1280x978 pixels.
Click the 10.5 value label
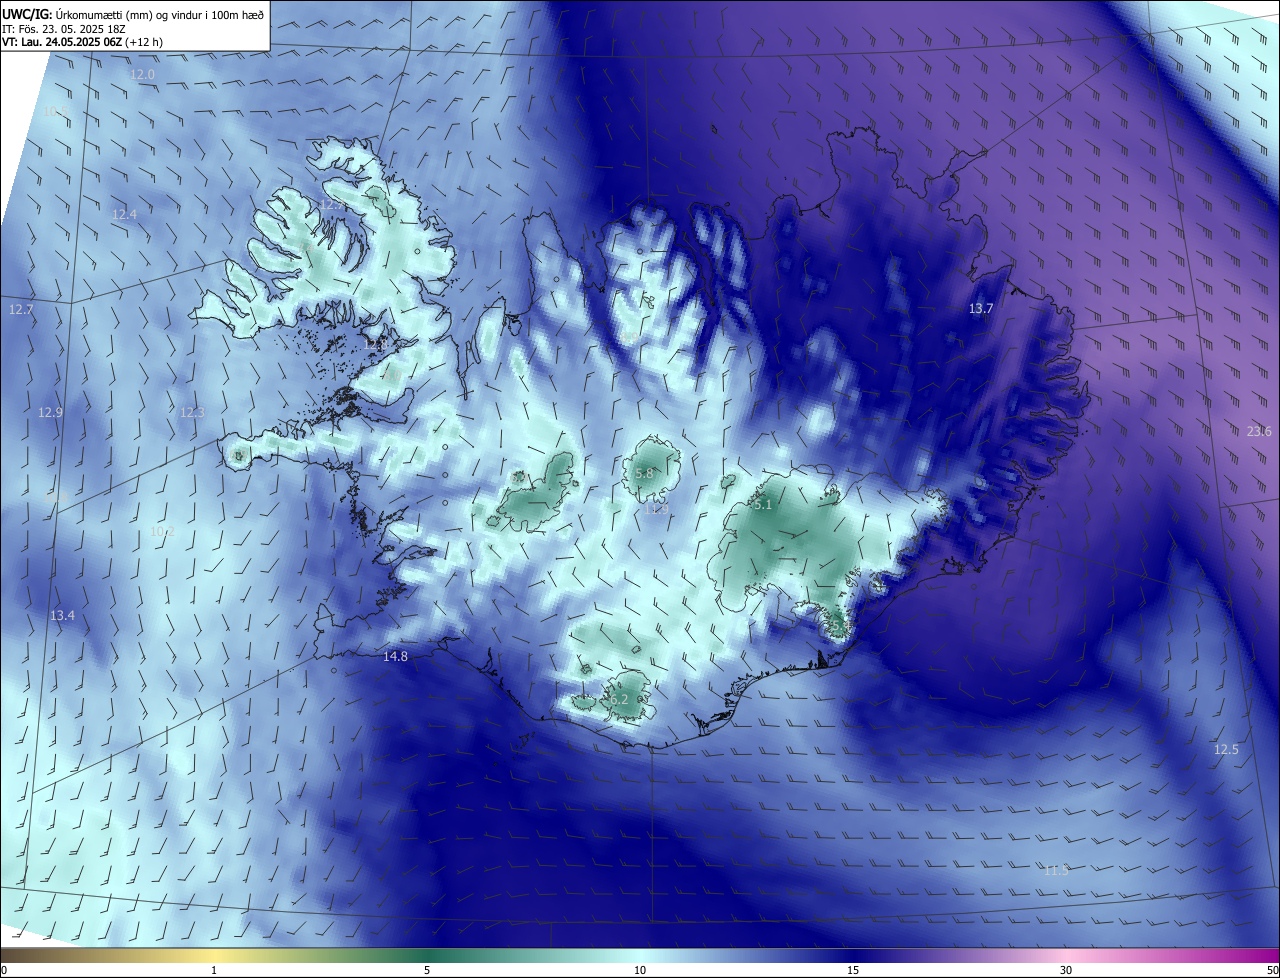(55, 111)
